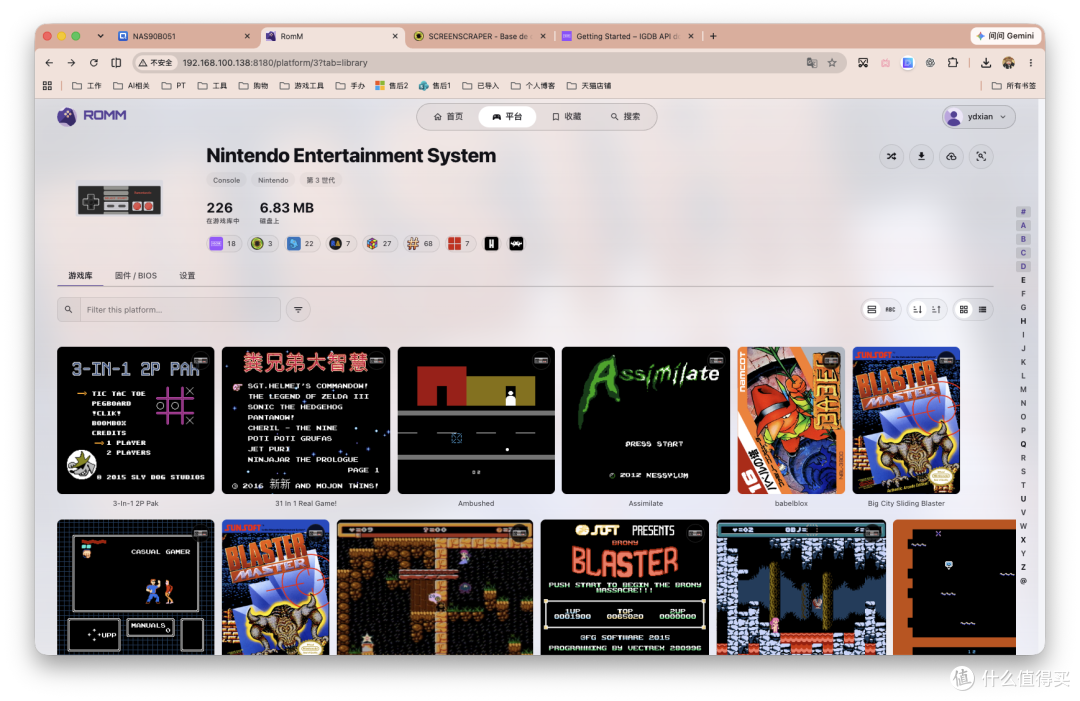This screenshot has height=701, width=1080.
Task: Toggle the grouped rows layout button
Action: [871, 310]
